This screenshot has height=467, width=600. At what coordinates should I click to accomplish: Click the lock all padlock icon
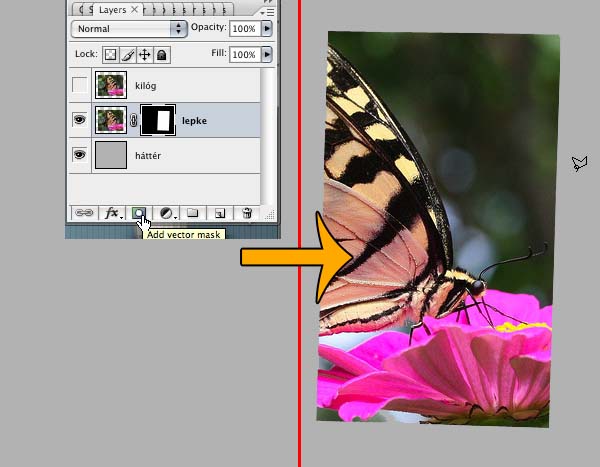(x=161, y=55)
